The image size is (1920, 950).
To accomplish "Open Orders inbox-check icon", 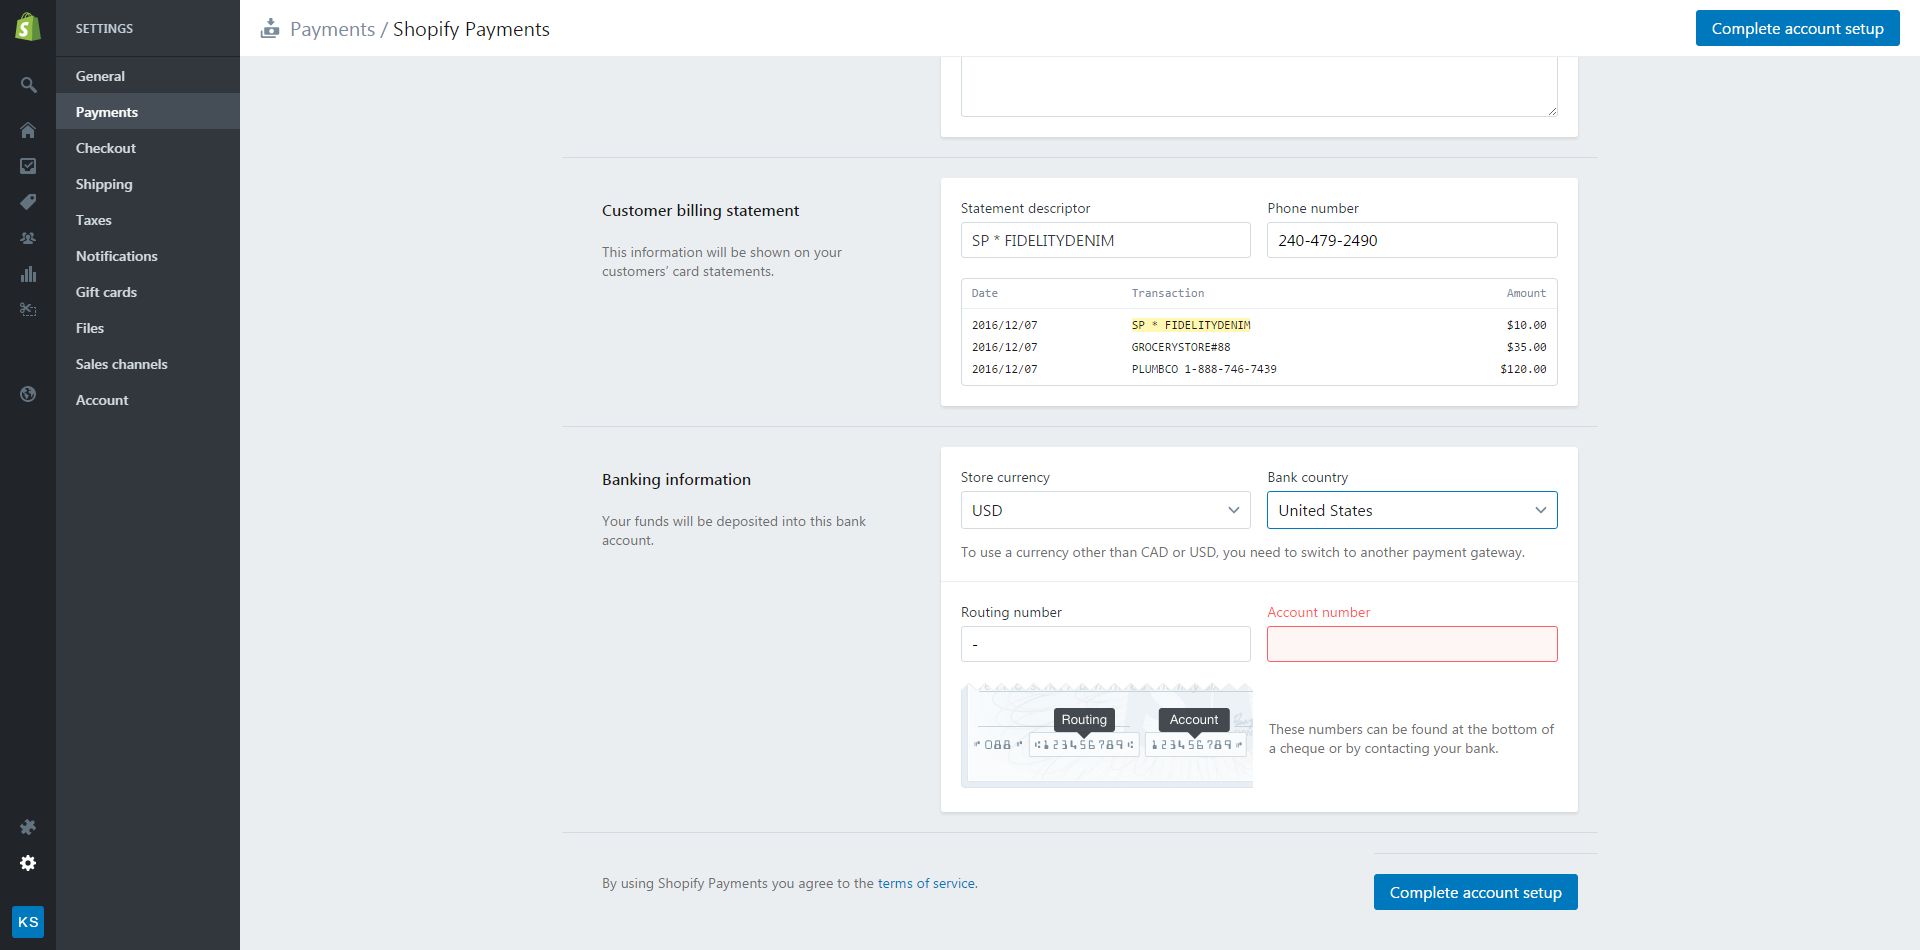I will click(28, 166).
